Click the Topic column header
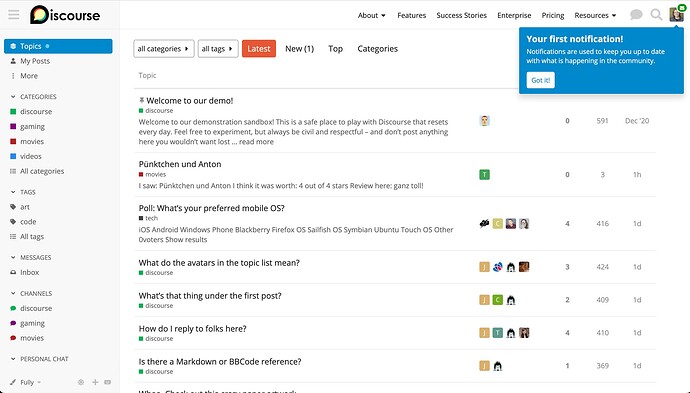This screenshot has width=690, height=393. point(147,75)
